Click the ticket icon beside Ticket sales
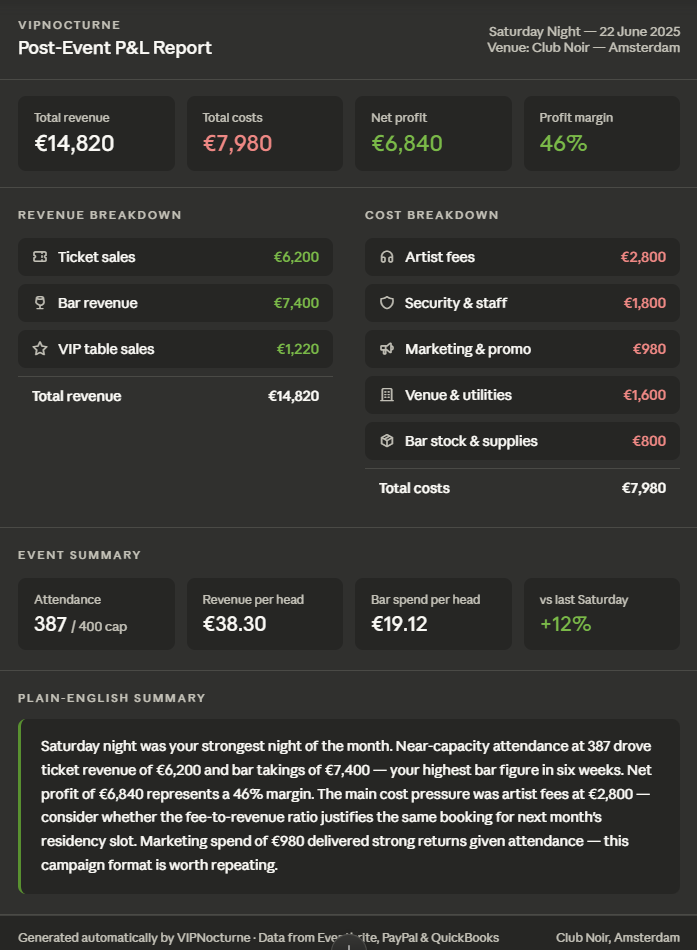 click(x=40, y=257)
